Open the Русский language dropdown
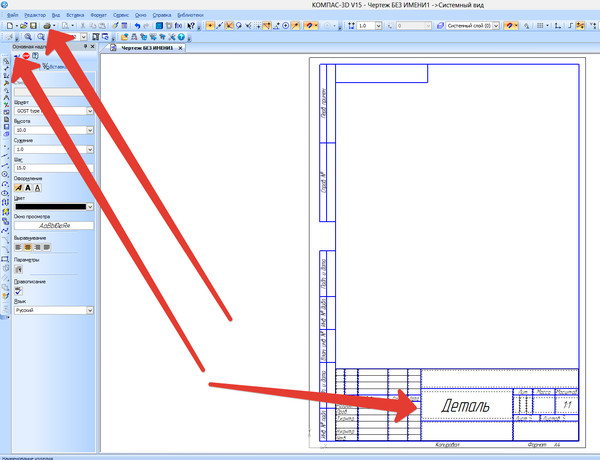600x460 pixels. click(90, 311)
